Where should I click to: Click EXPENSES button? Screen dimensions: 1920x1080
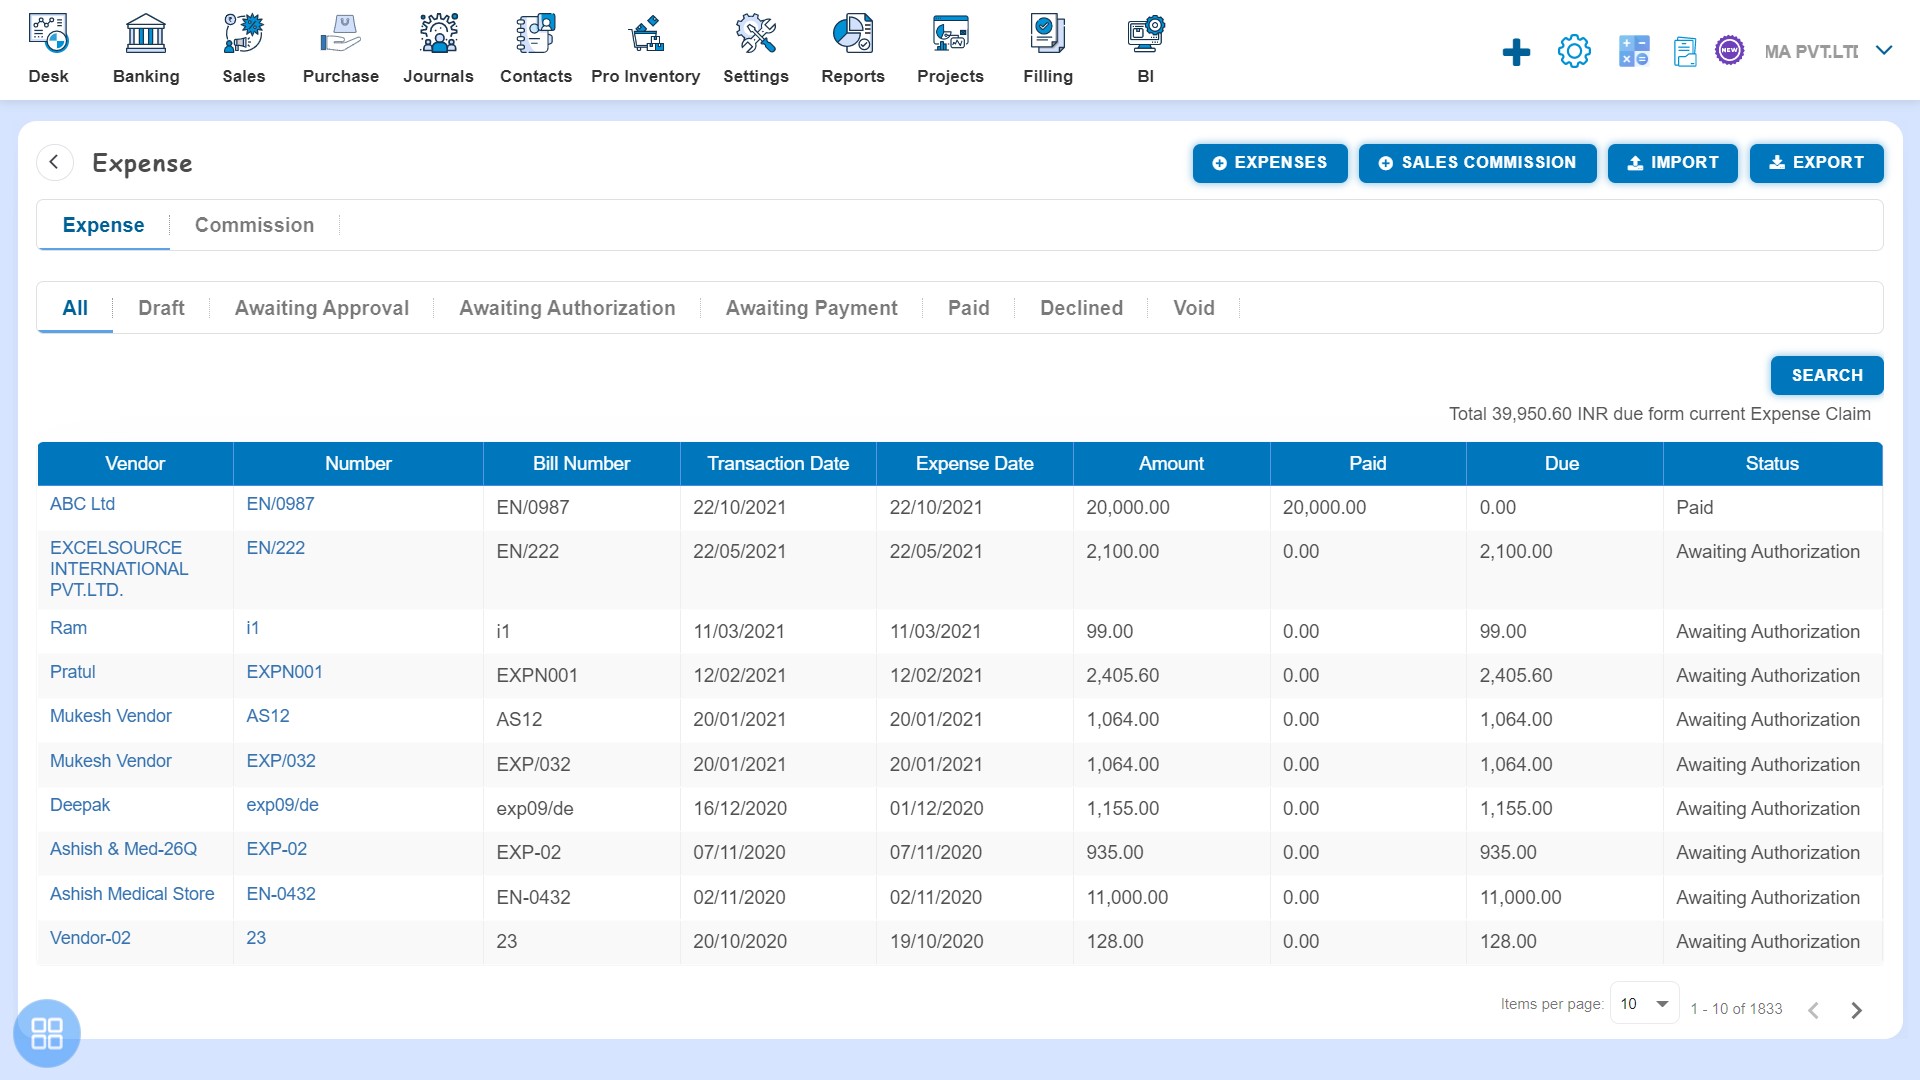click(1269, 162)
